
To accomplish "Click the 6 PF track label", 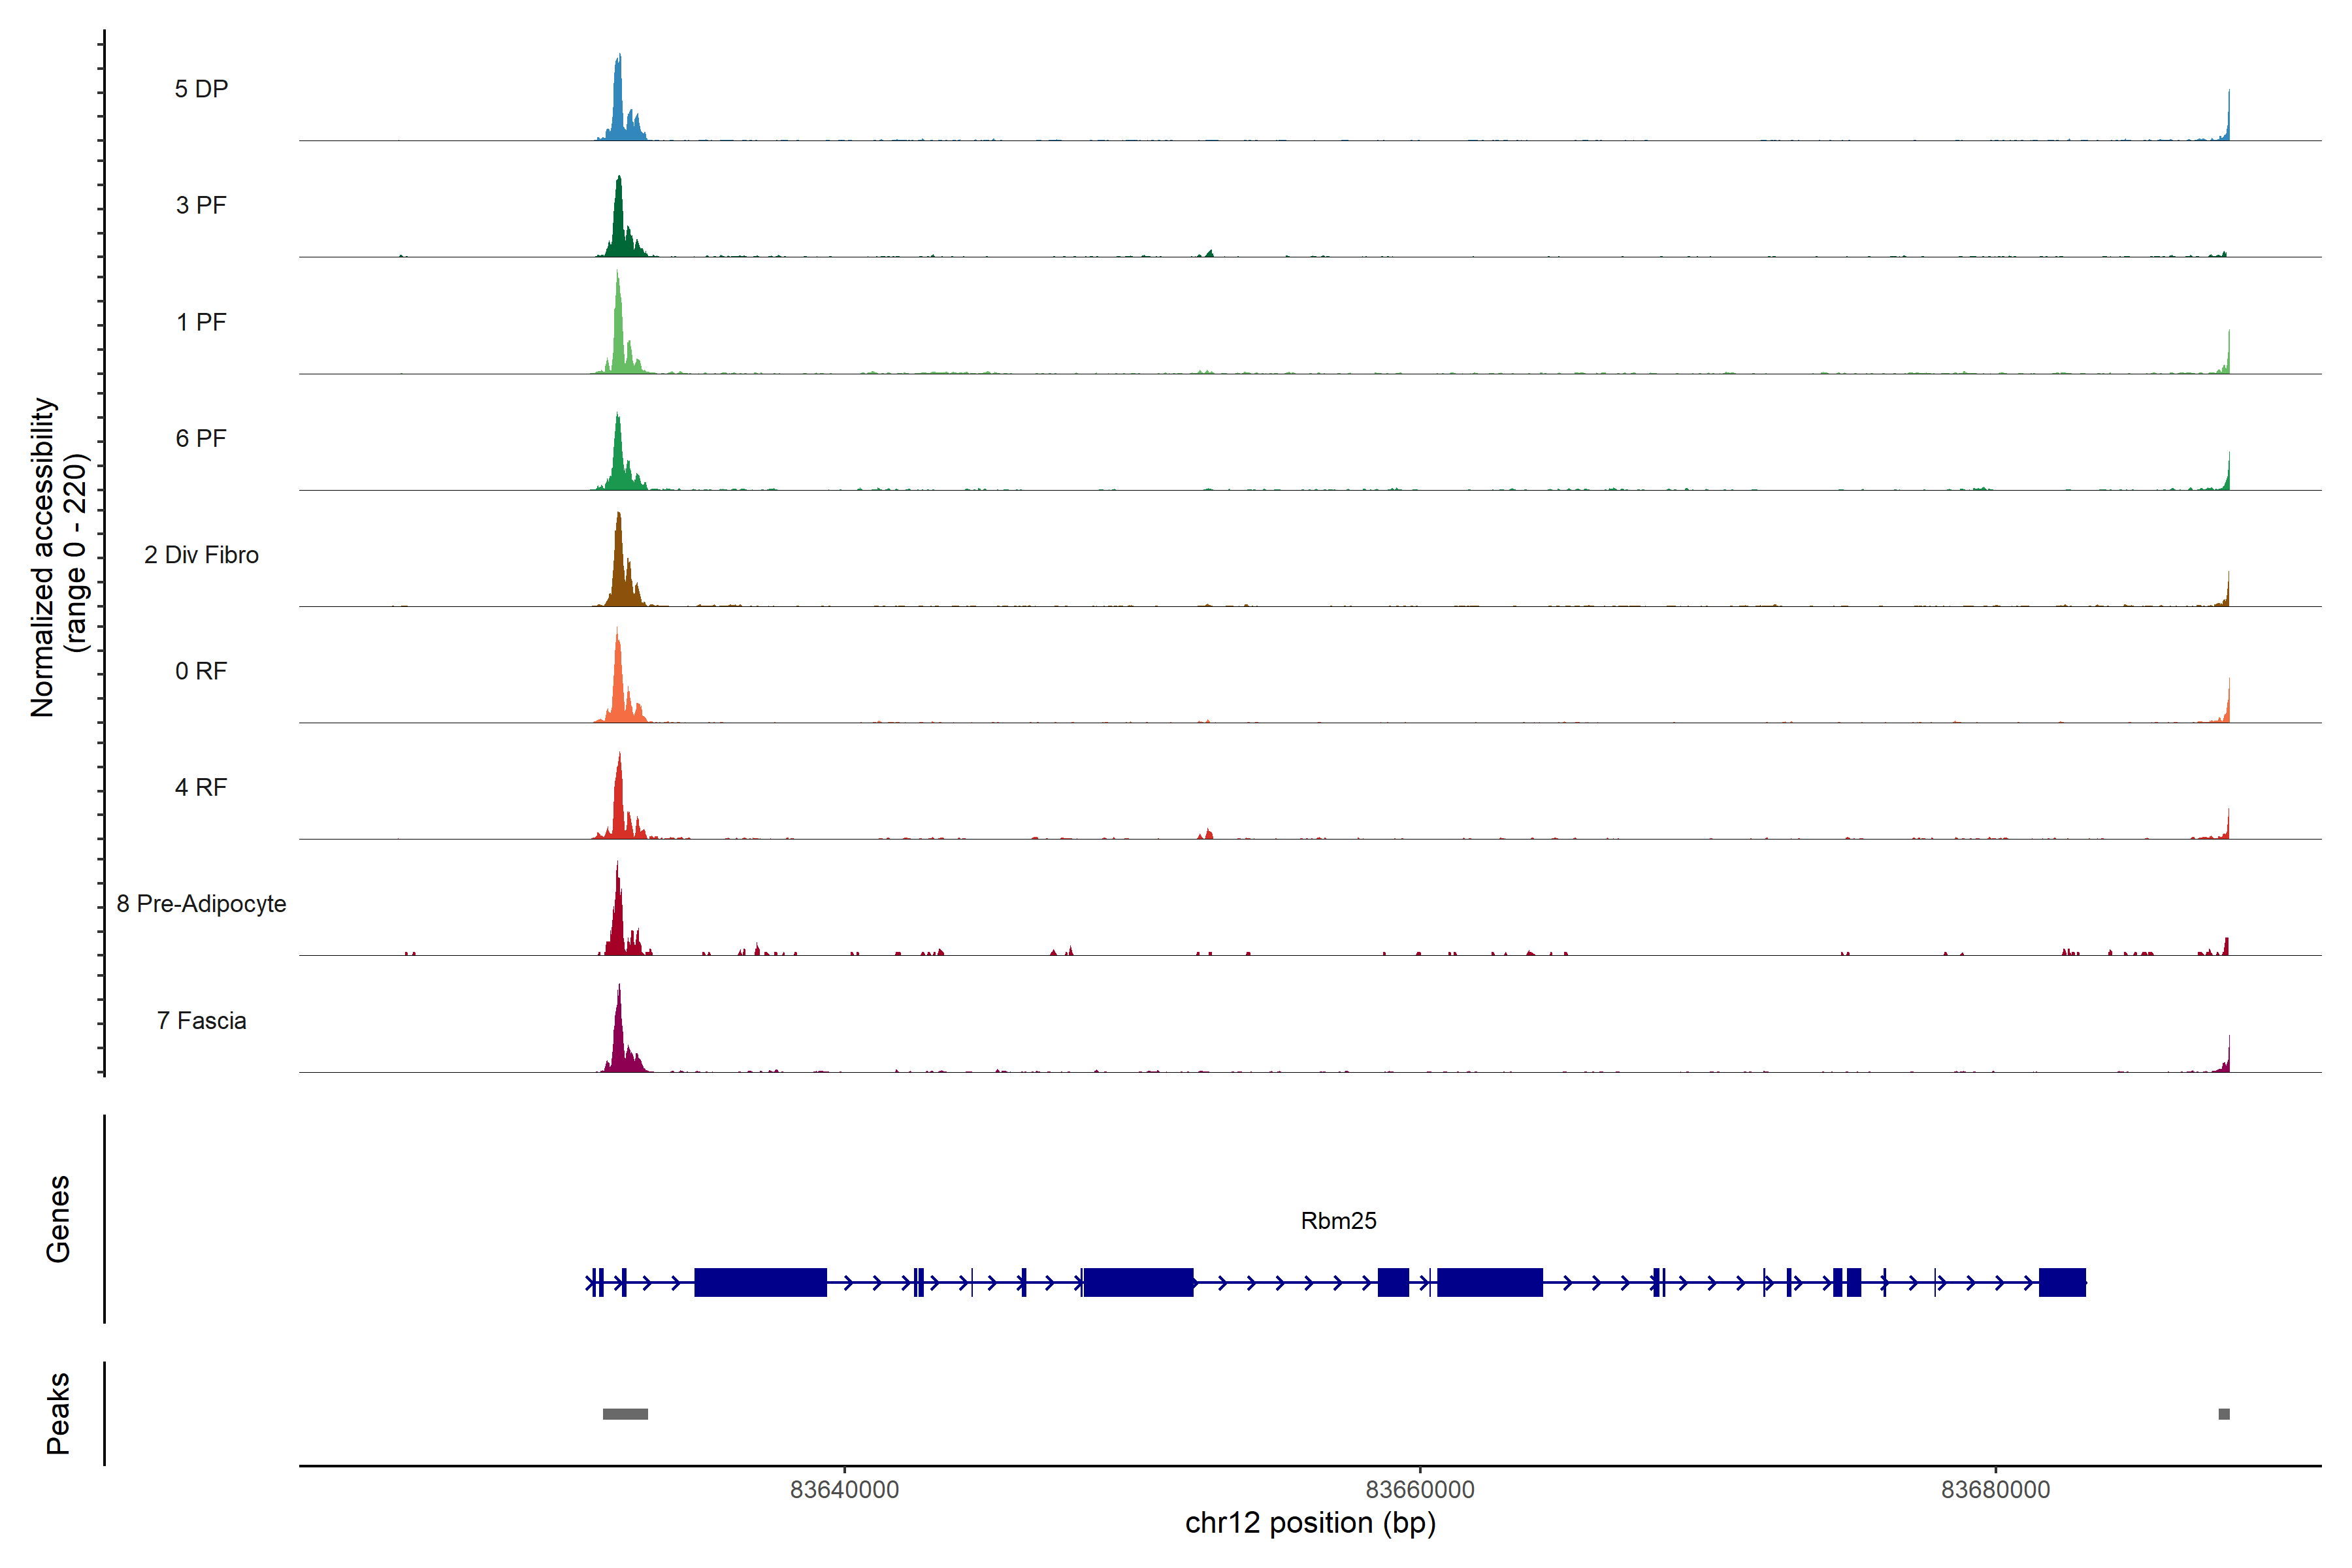I will pyautogui.click(x=201, y=438).
